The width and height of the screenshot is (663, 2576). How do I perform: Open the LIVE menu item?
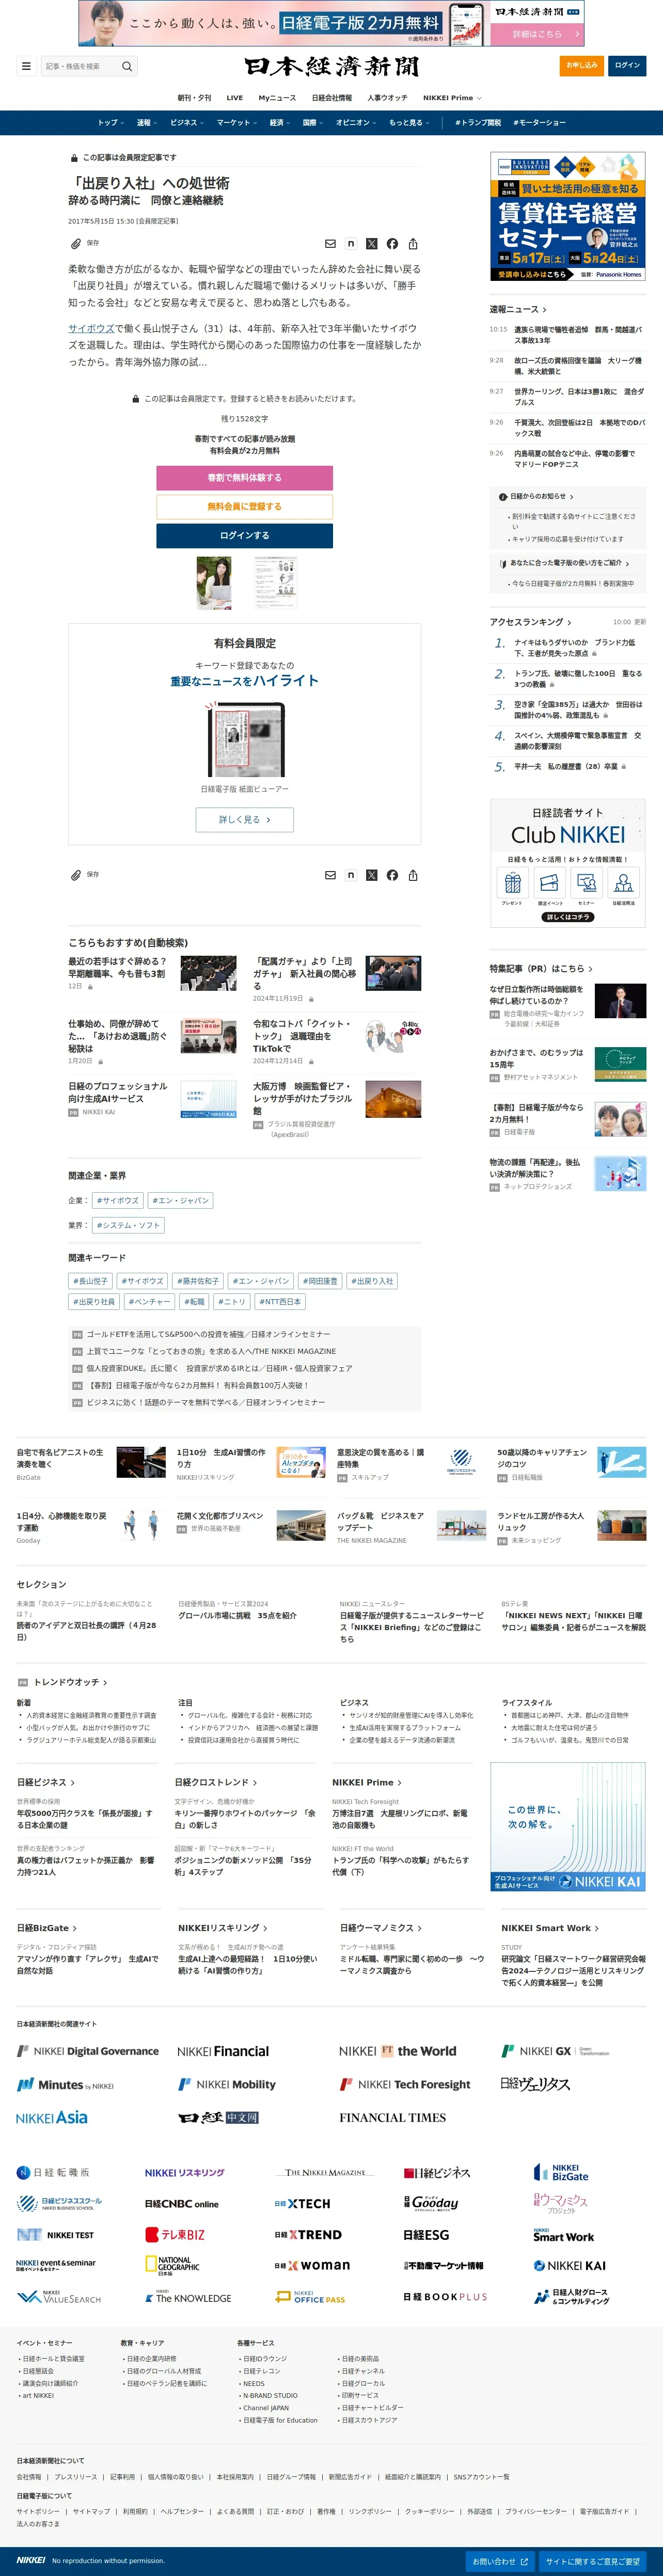(235, 98)
